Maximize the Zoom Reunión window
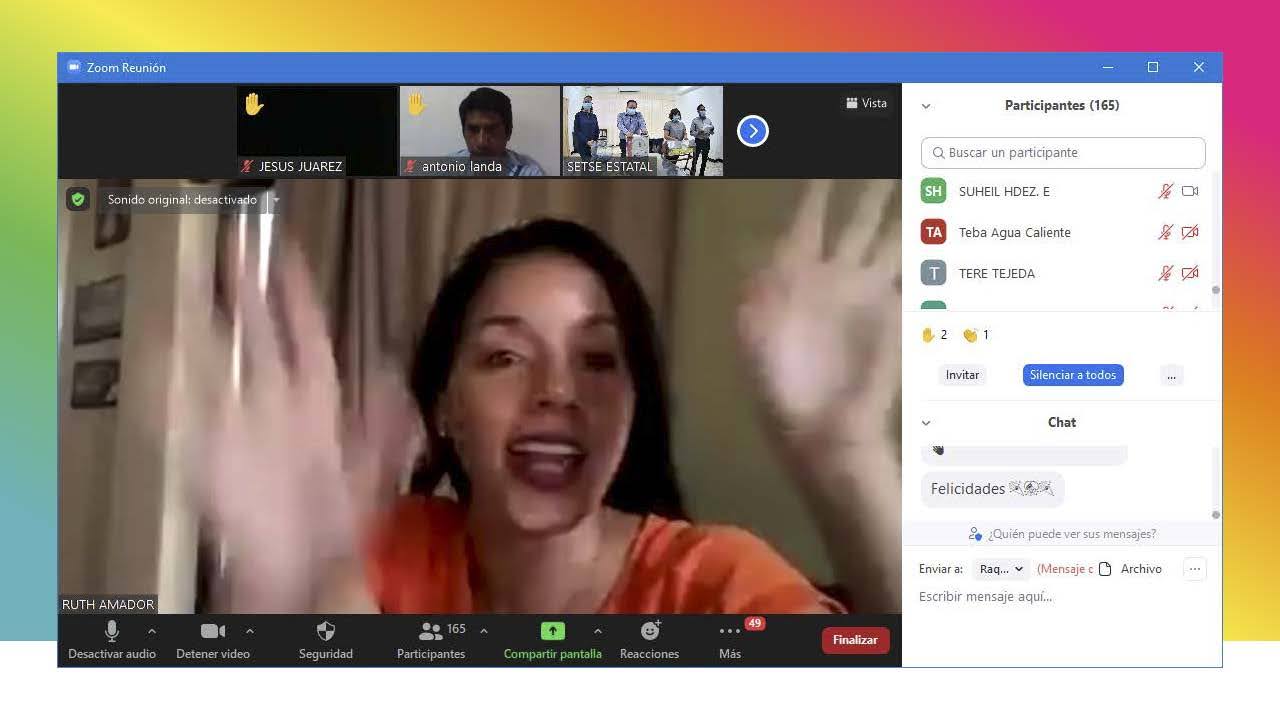 point(1153,67)
